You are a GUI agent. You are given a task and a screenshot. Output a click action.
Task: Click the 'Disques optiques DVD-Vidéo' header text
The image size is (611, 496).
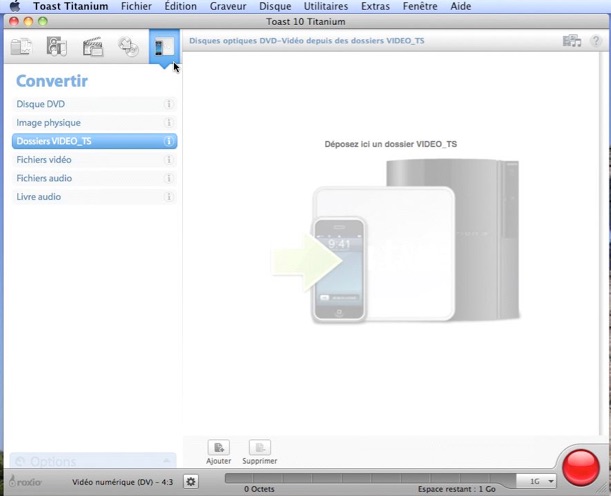tap(307, 41)
